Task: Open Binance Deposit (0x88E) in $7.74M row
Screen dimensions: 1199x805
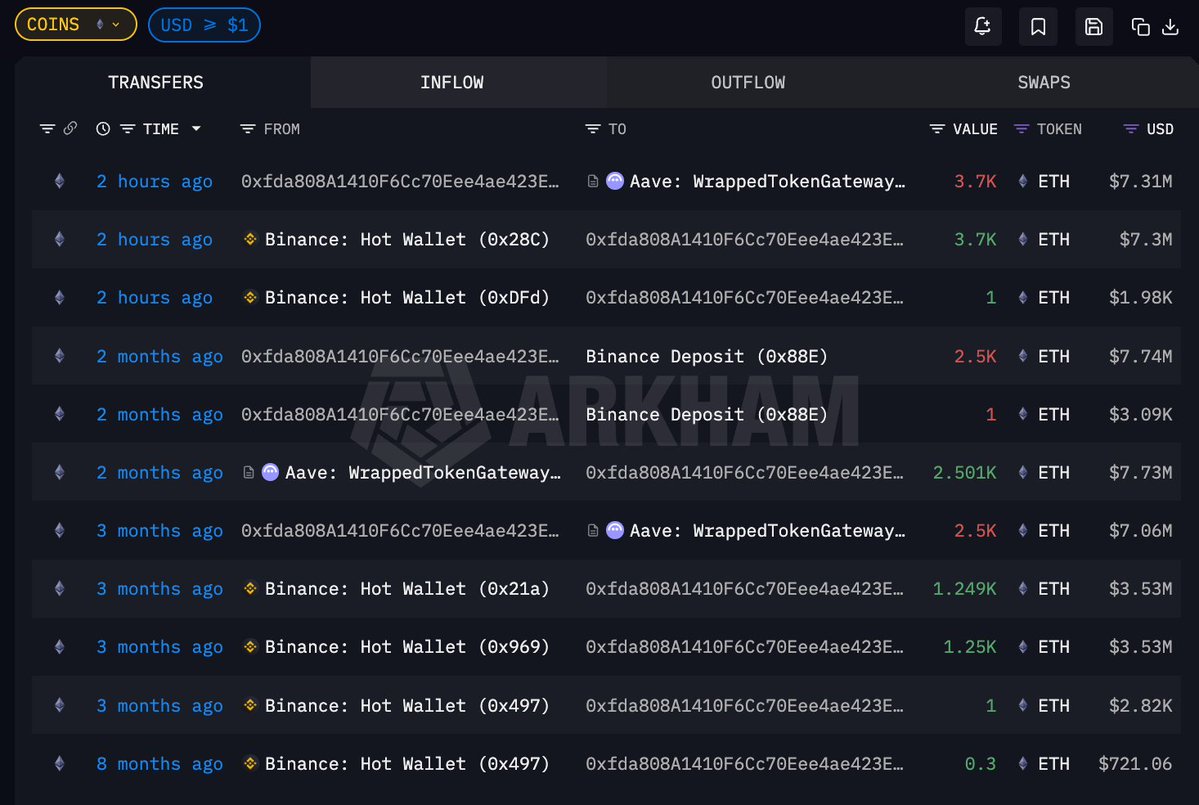Action: (x=707, y=356)
